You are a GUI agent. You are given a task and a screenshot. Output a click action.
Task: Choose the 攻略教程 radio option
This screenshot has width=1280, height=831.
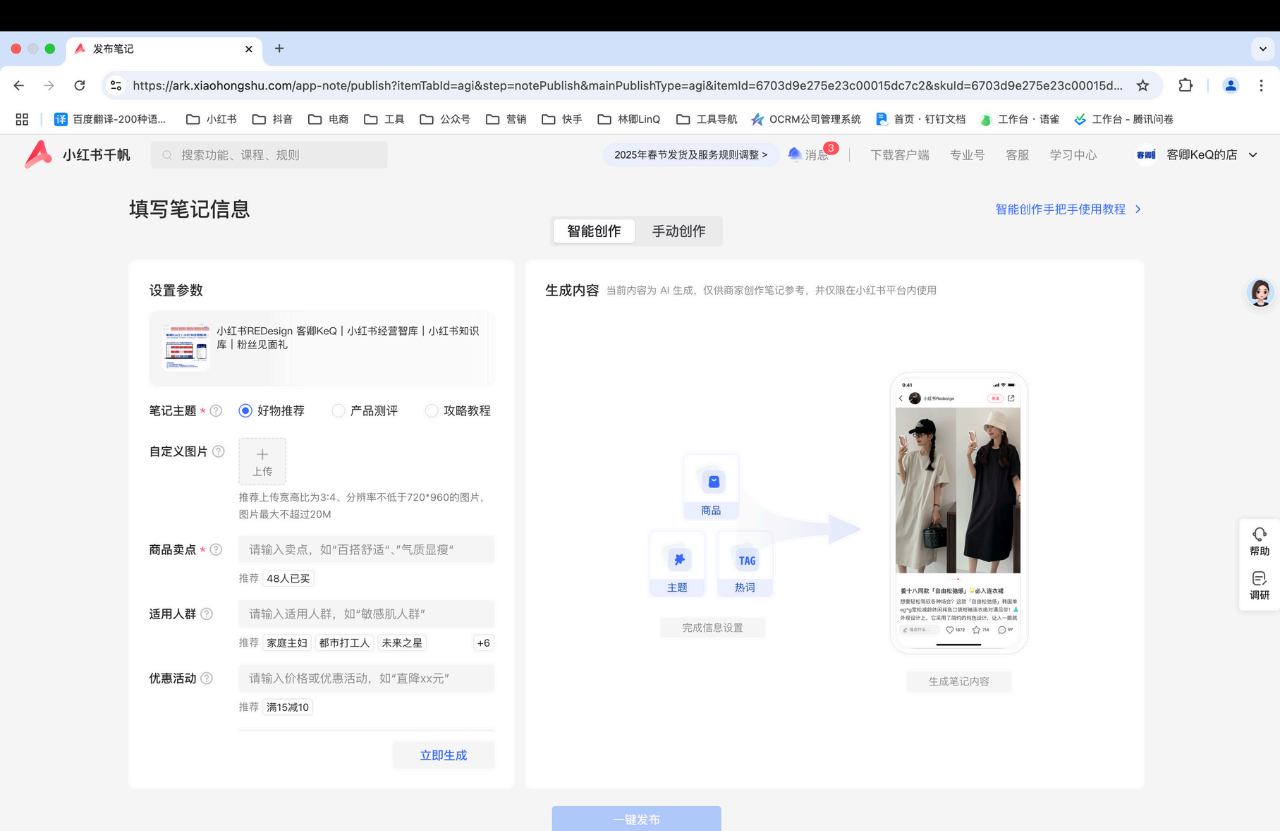click(x=432, y=411)
